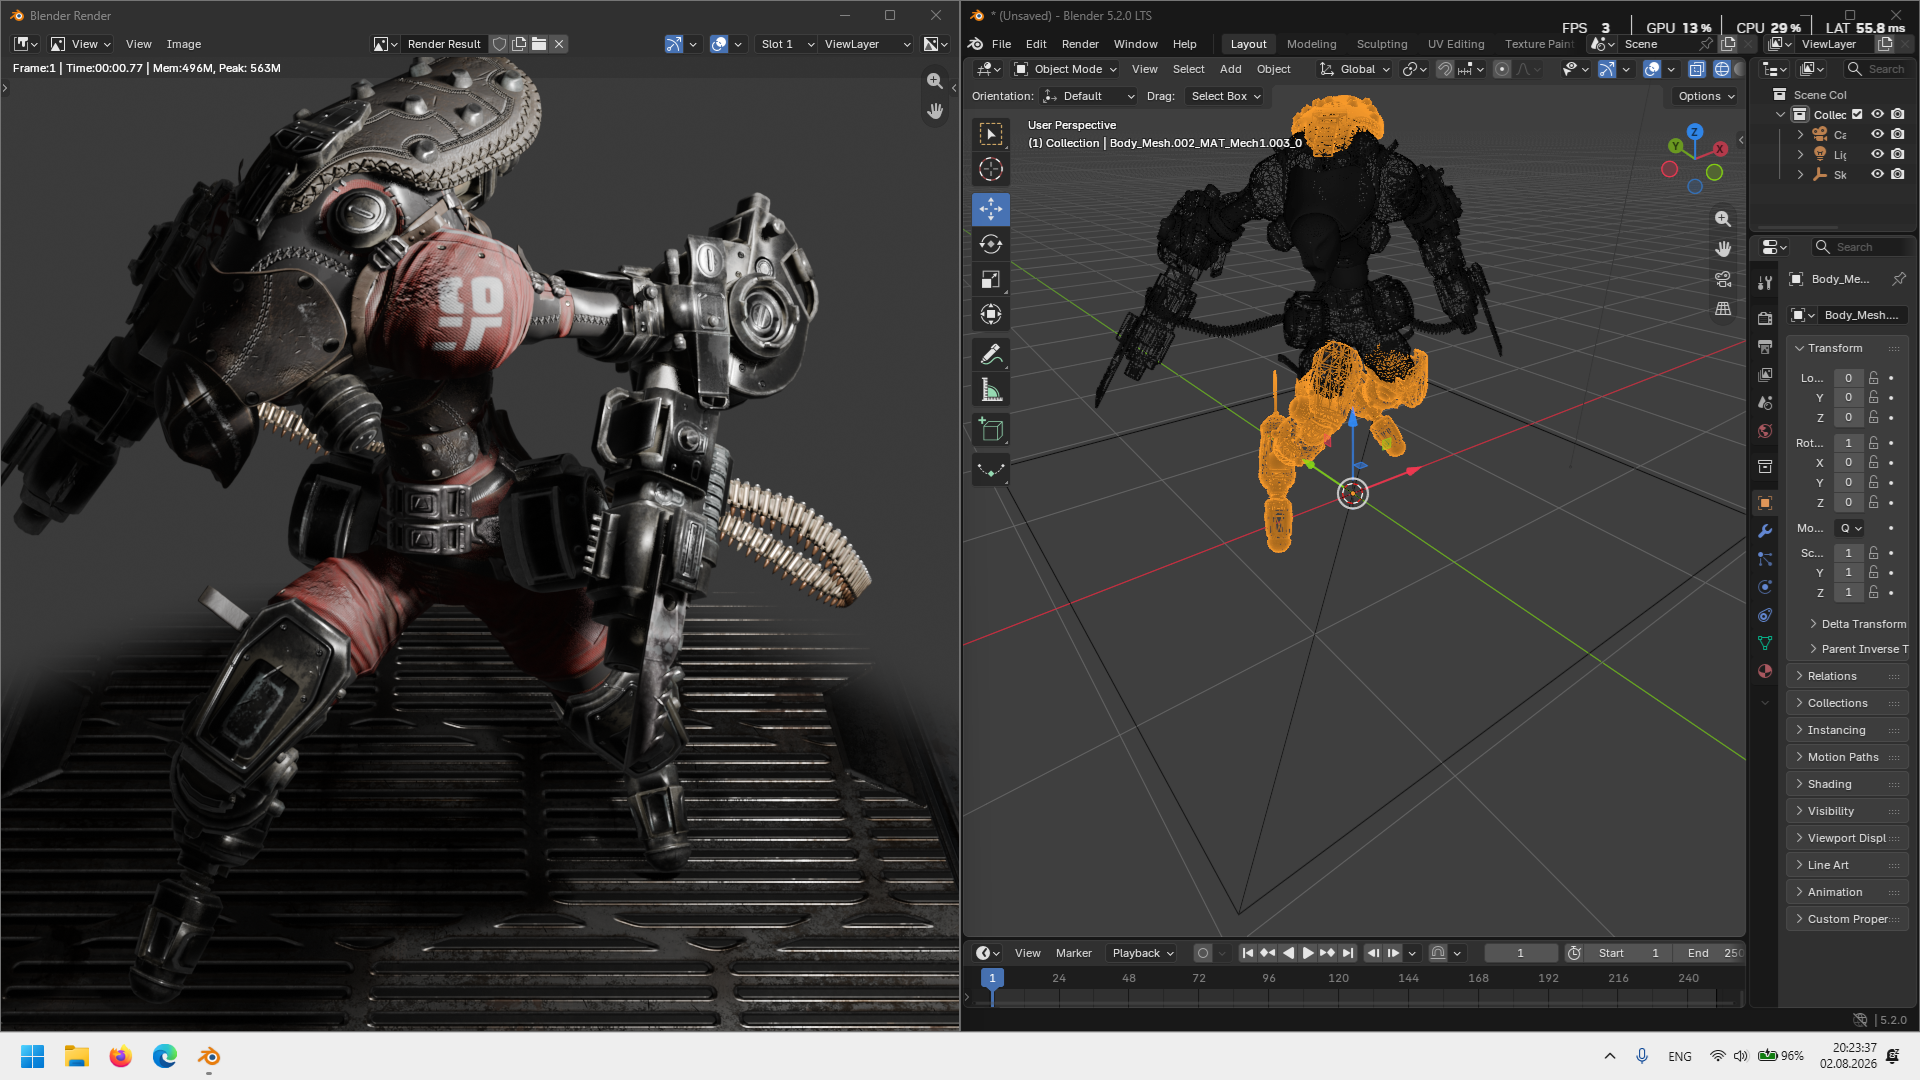Viewport: 1920px width, 1080px height.
Task: Open the Select Box drag dropdown
Action: point(1225,96)
